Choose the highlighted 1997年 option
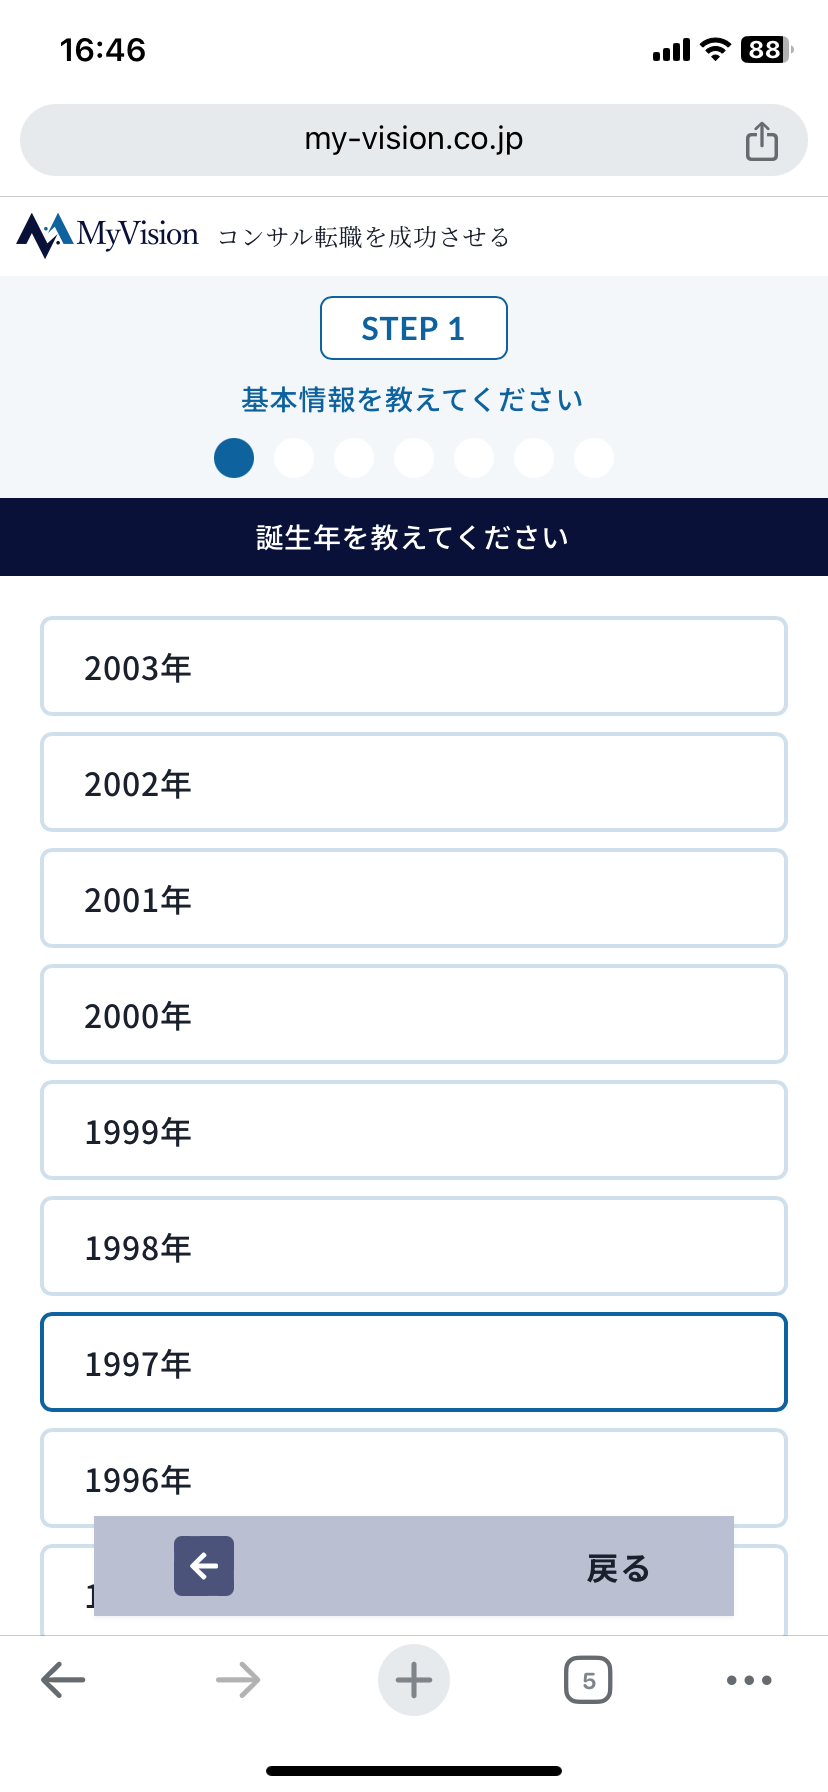Screen dimensions: 828x1792 pyautogui.click(x=413, y=1362)
